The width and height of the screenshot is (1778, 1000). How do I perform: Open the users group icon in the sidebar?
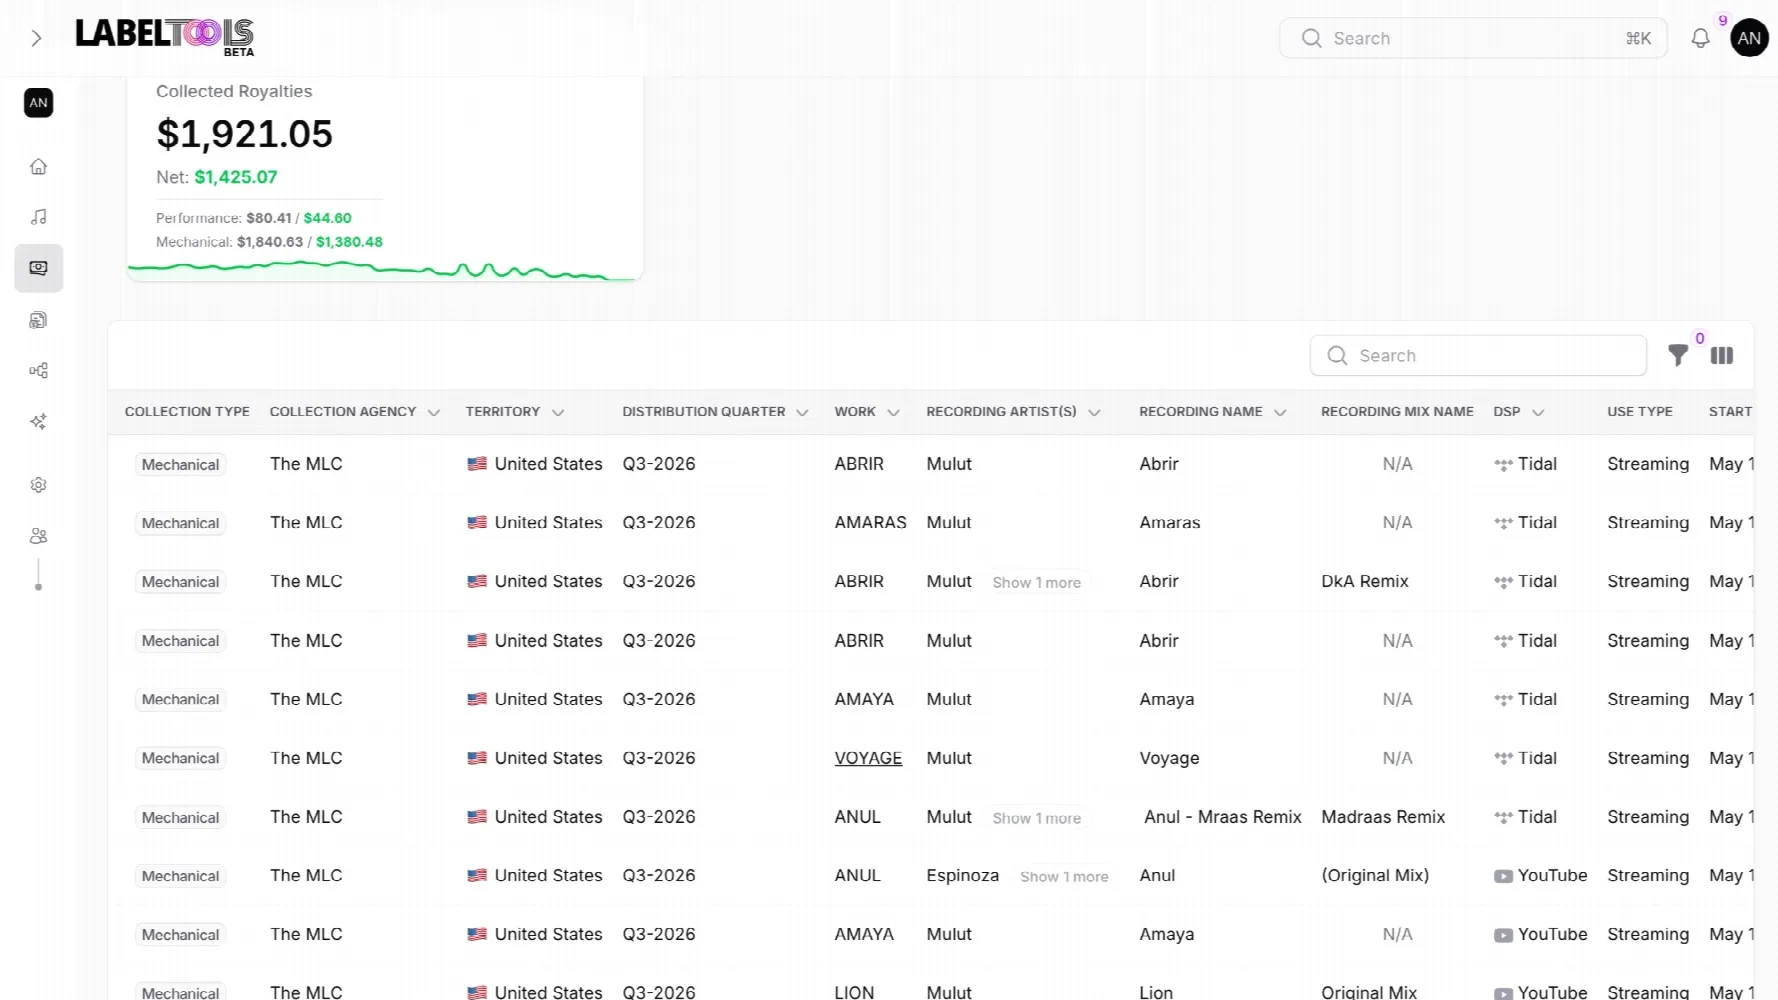38,536
